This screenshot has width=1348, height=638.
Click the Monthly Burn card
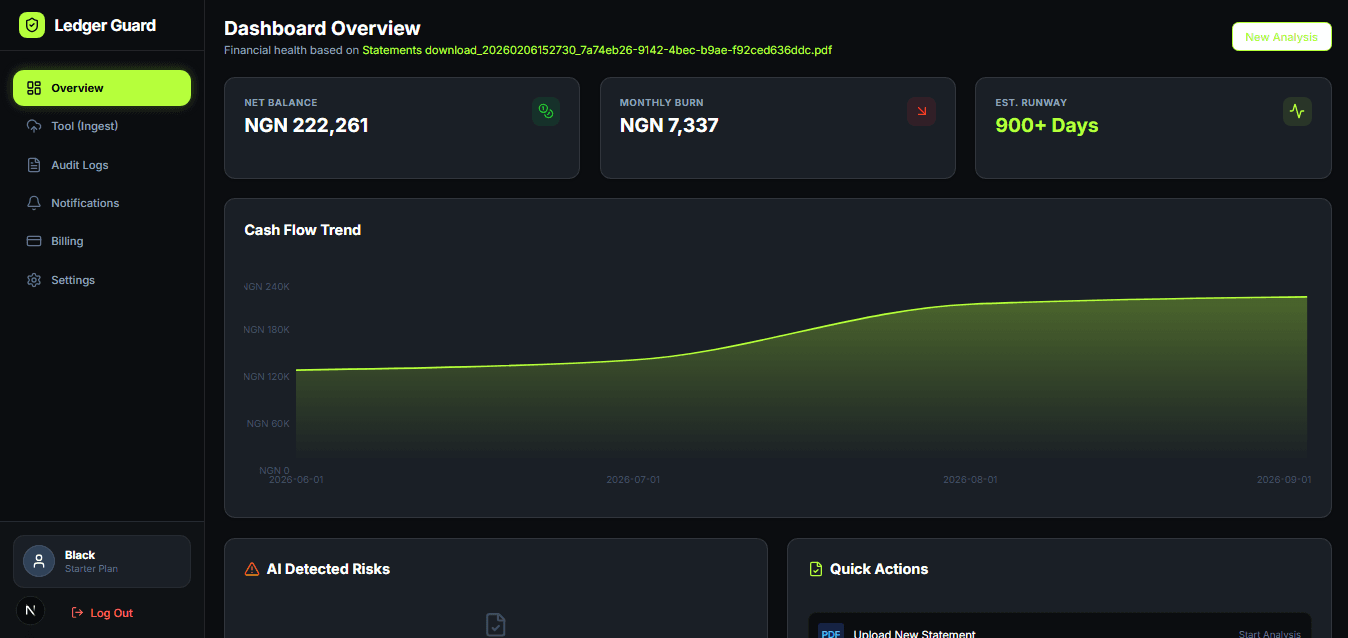[x=777, y=128]
